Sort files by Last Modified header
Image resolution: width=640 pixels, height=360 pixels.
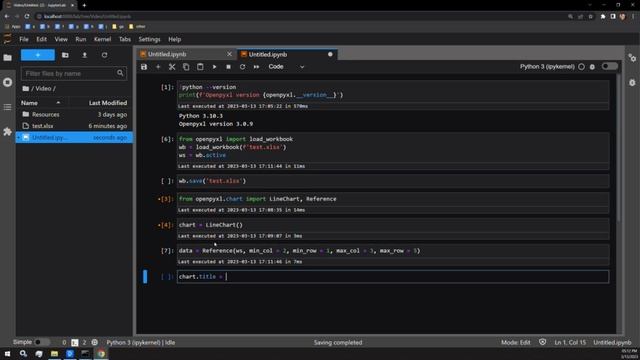(x=108, y=103)
